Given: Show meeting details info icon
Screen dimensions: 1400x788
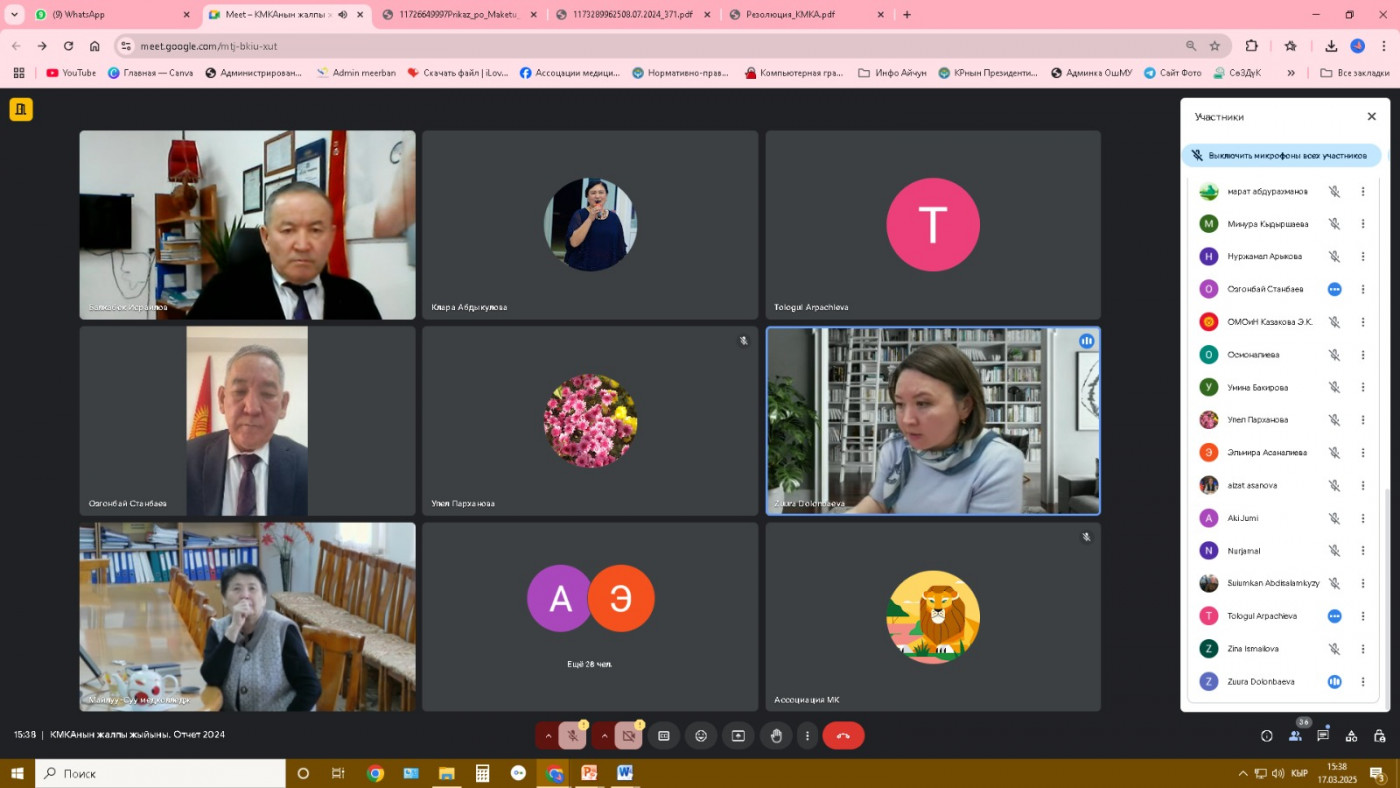Looking at the screenshot, I should (1267, 736).
